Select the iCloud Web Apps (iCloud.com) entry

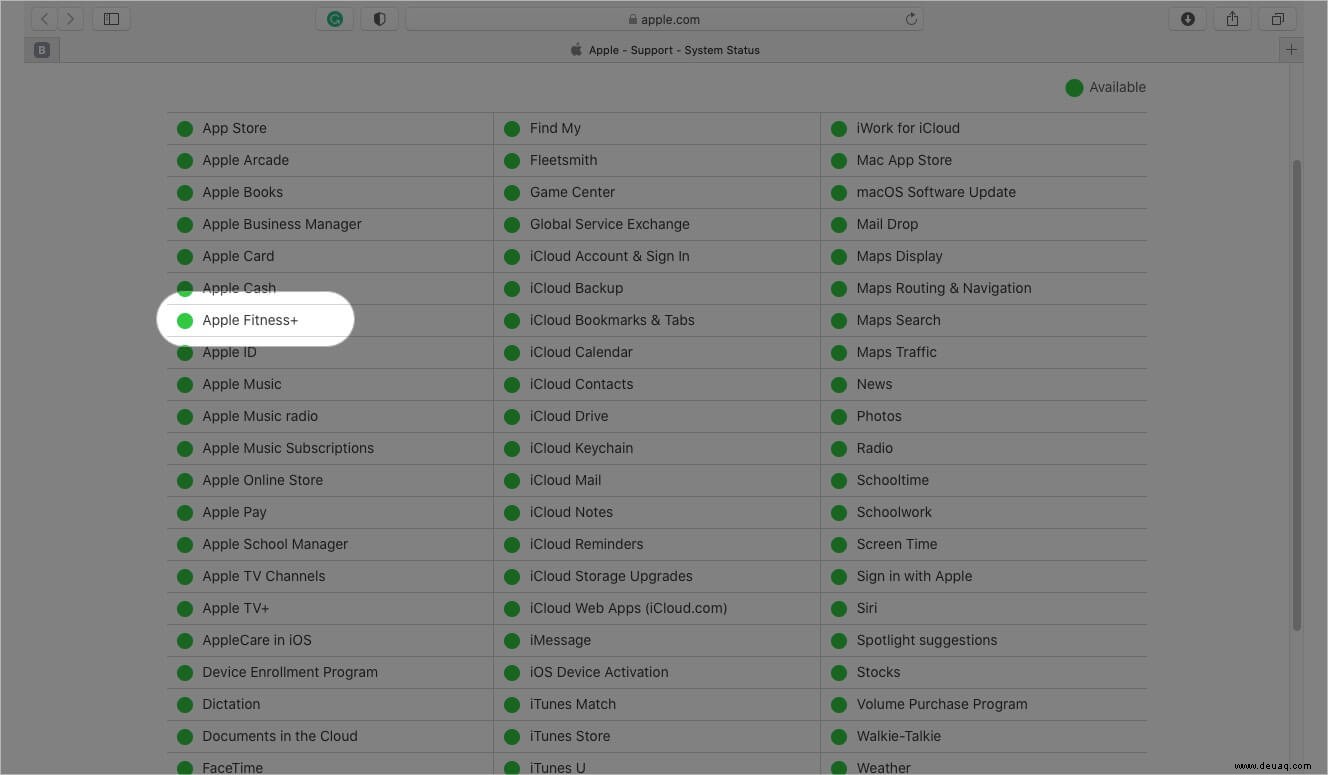coord(628,608)
